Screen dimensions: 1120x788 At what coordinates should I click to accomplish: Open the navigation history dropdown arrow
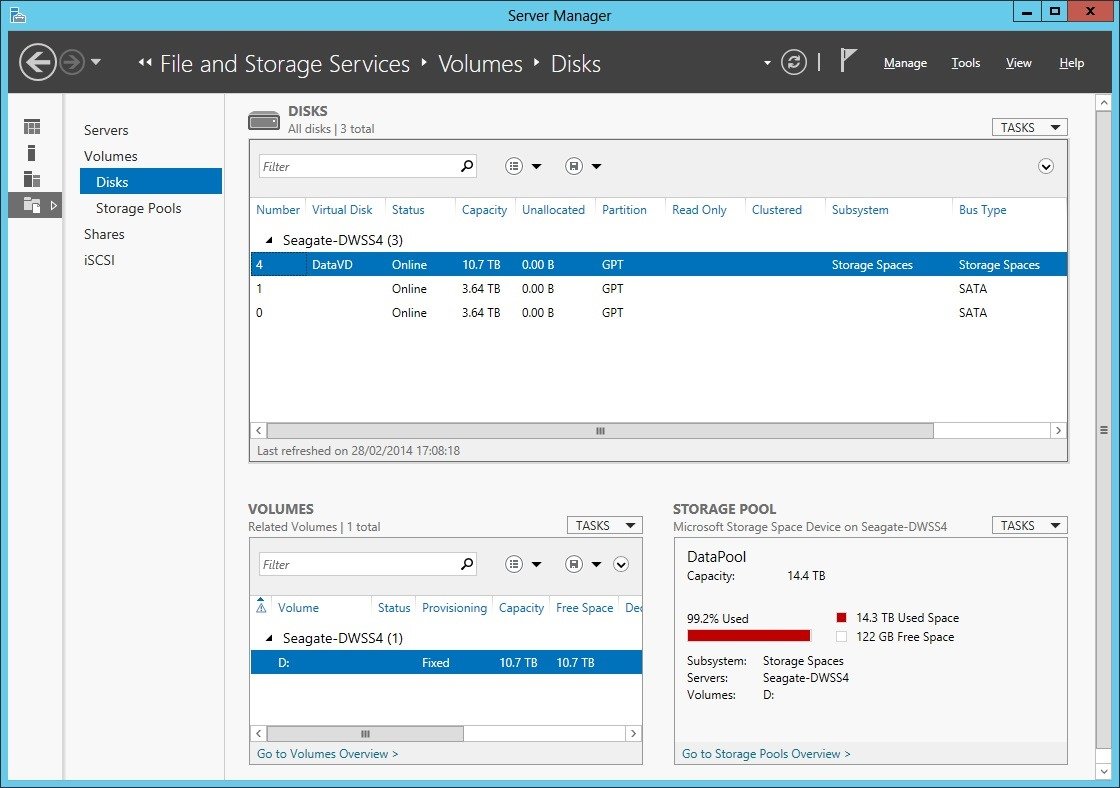click(x=96, y=62)
